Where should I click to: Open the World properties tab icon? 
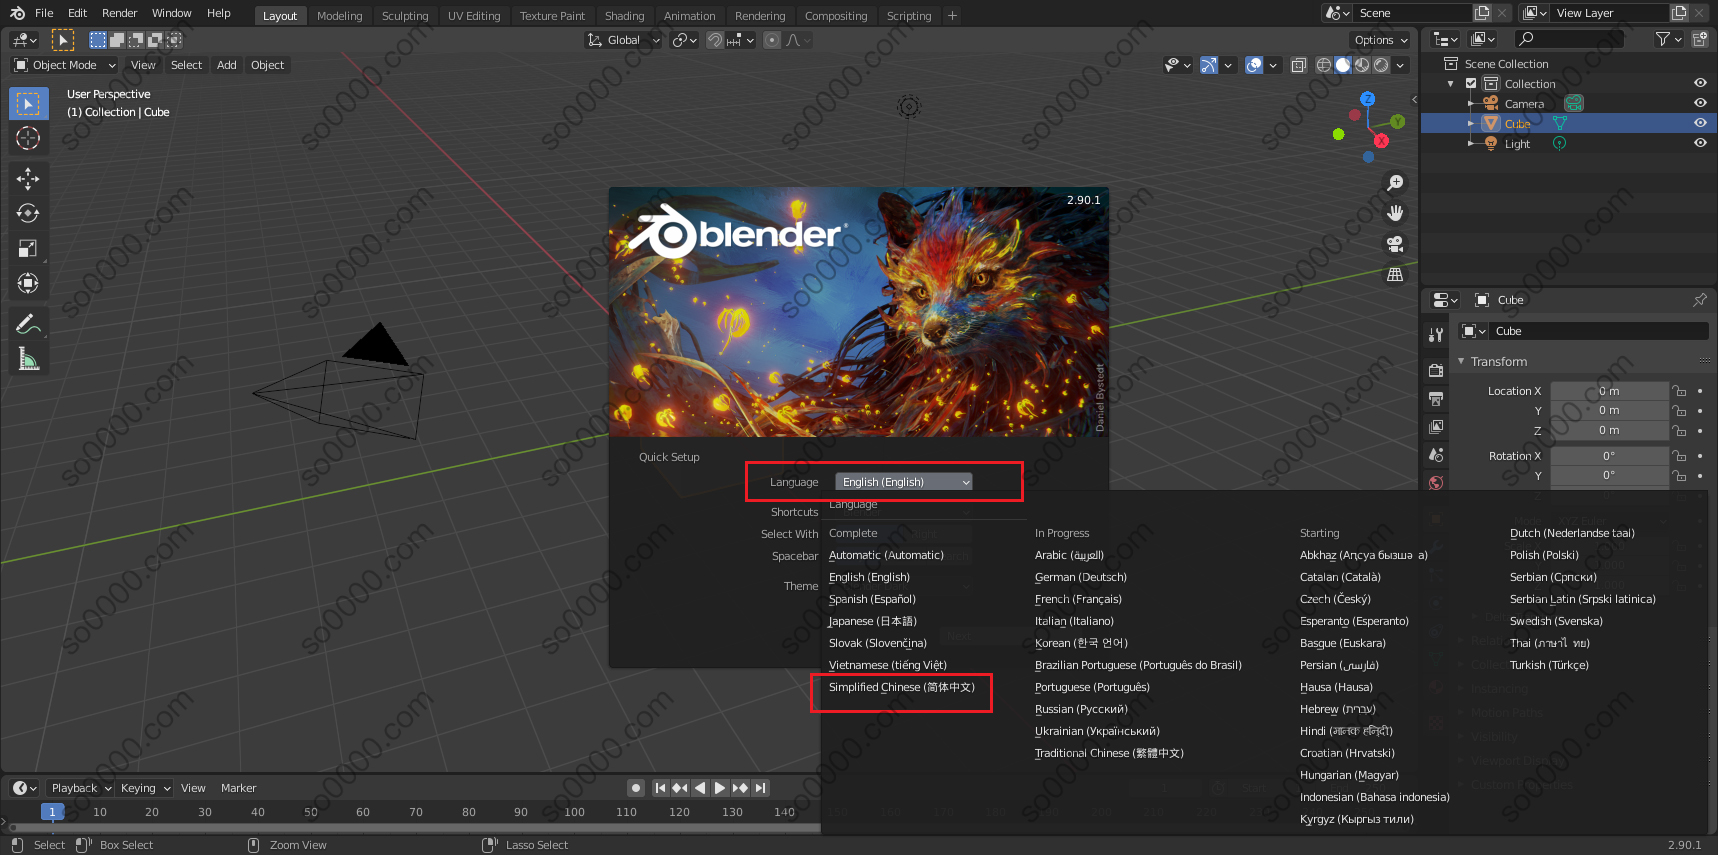pos(1436,482)
